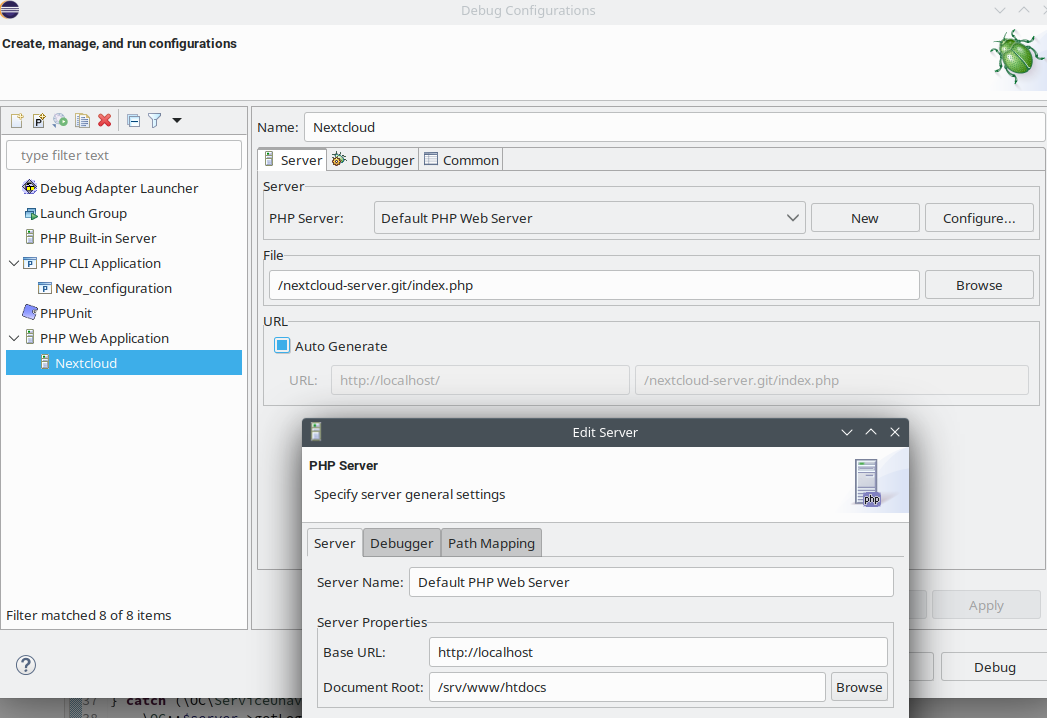Close the Edit Server dialog
This screenshot has width=1047, height=718.
pyautogui.click(x=895, y=432)
